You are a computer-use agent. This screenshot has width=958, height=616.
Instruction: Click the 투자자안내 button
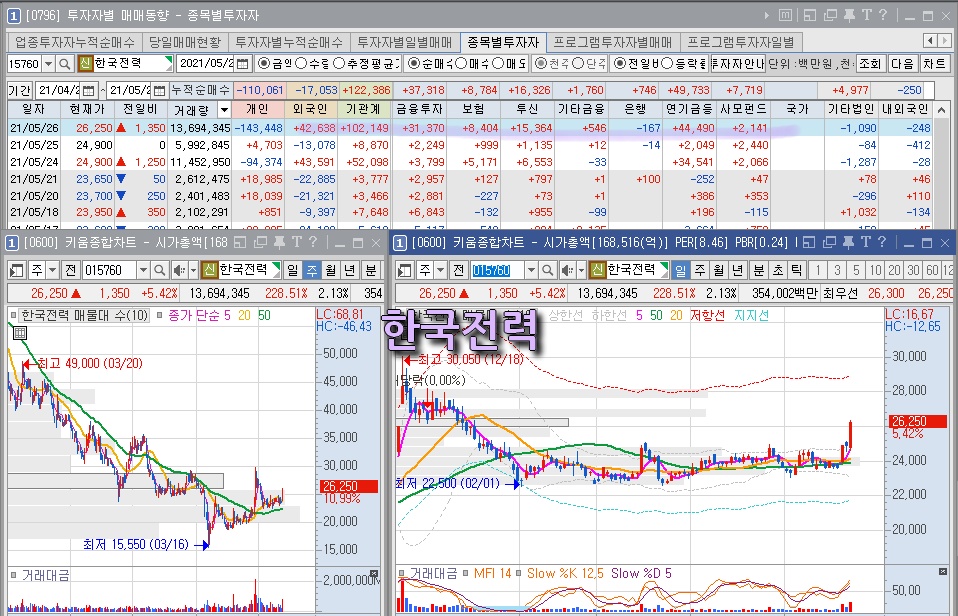(x=738, y=64)
